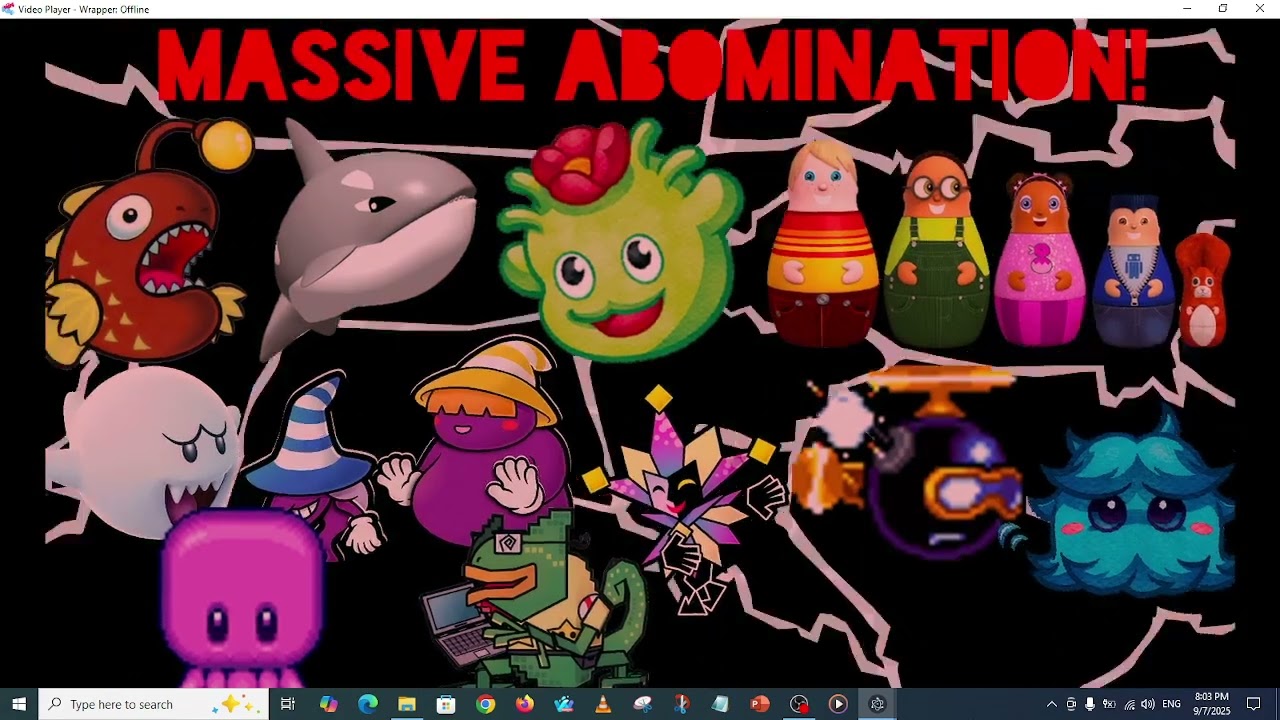The width and height of the screenshot is (1280, 720).
Task: Open the 8:03 PM clock and calendar
Action: (1211, 704)
